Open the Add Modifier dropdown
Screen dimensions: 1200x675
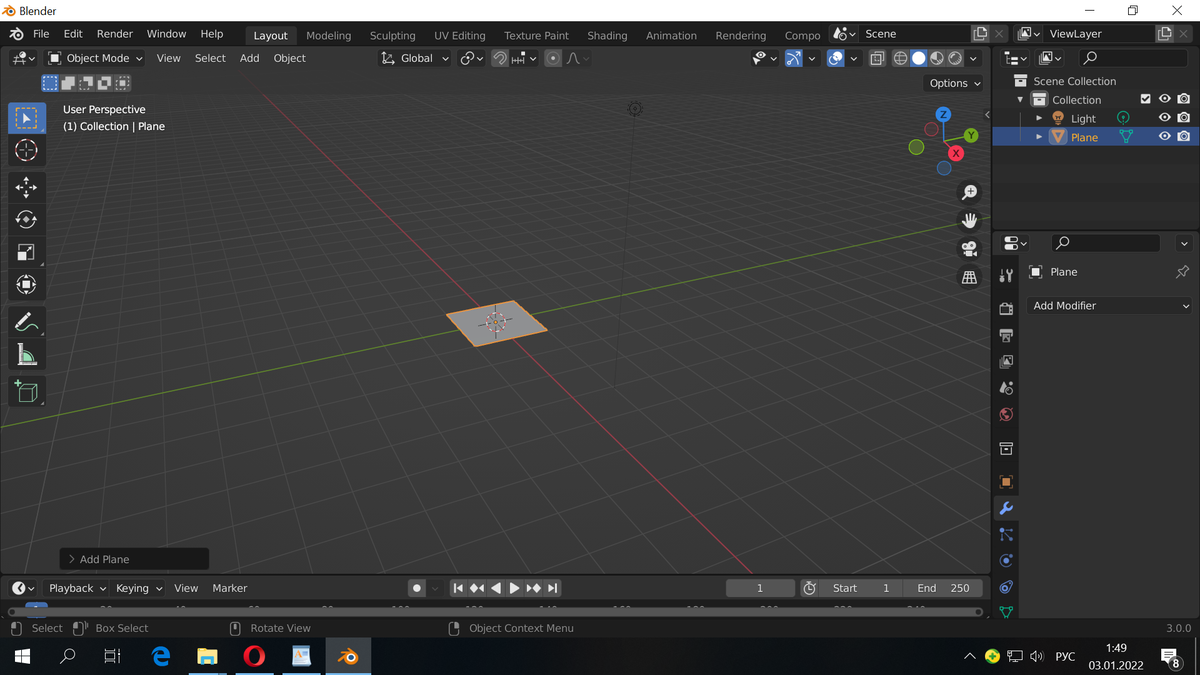pyautogui.click(x=1110, y=306)
